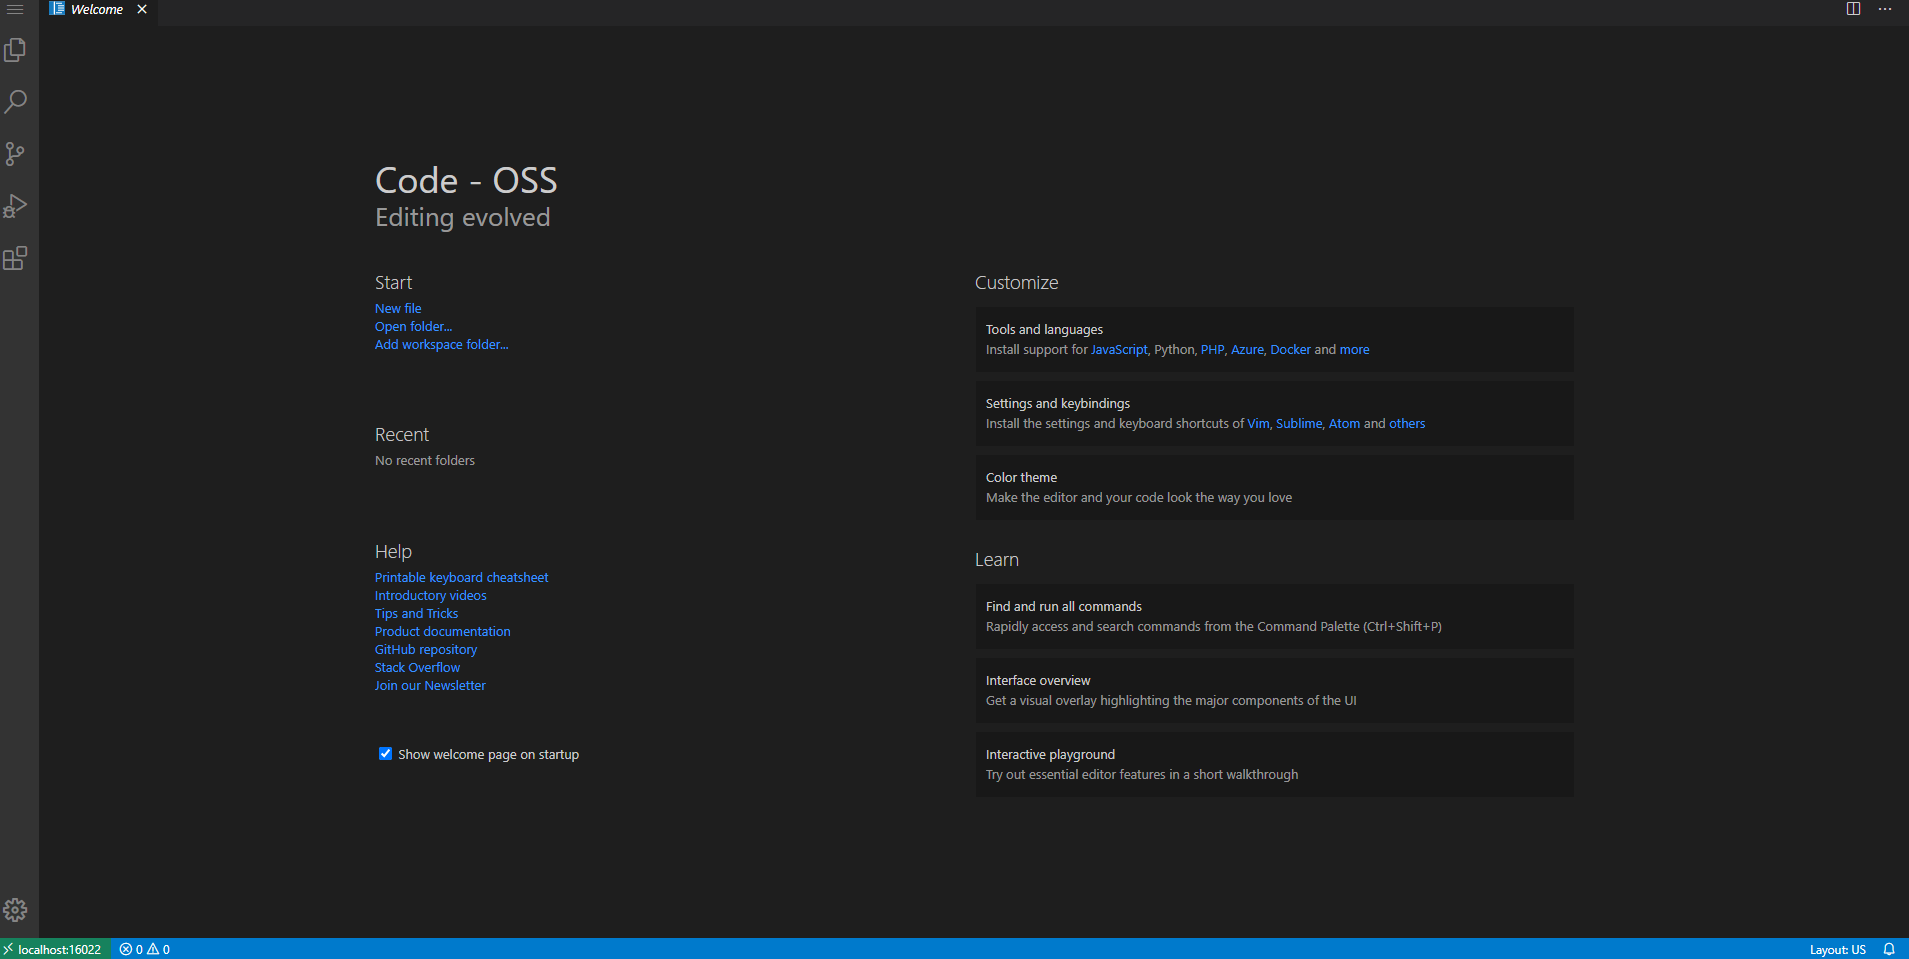The image size is (1909, 959).
Task: Click the 'Editing evolved' subtitle
Action: pyautogui.click(x=462, y=218)
